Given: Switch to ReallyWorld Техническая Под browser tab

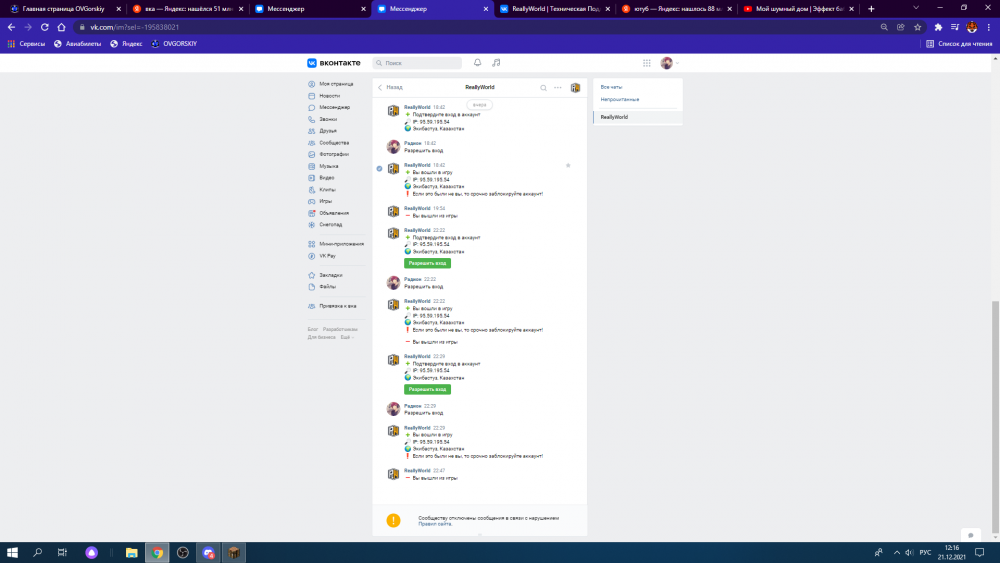Looking at the screenshot, I should coord(555,9).
